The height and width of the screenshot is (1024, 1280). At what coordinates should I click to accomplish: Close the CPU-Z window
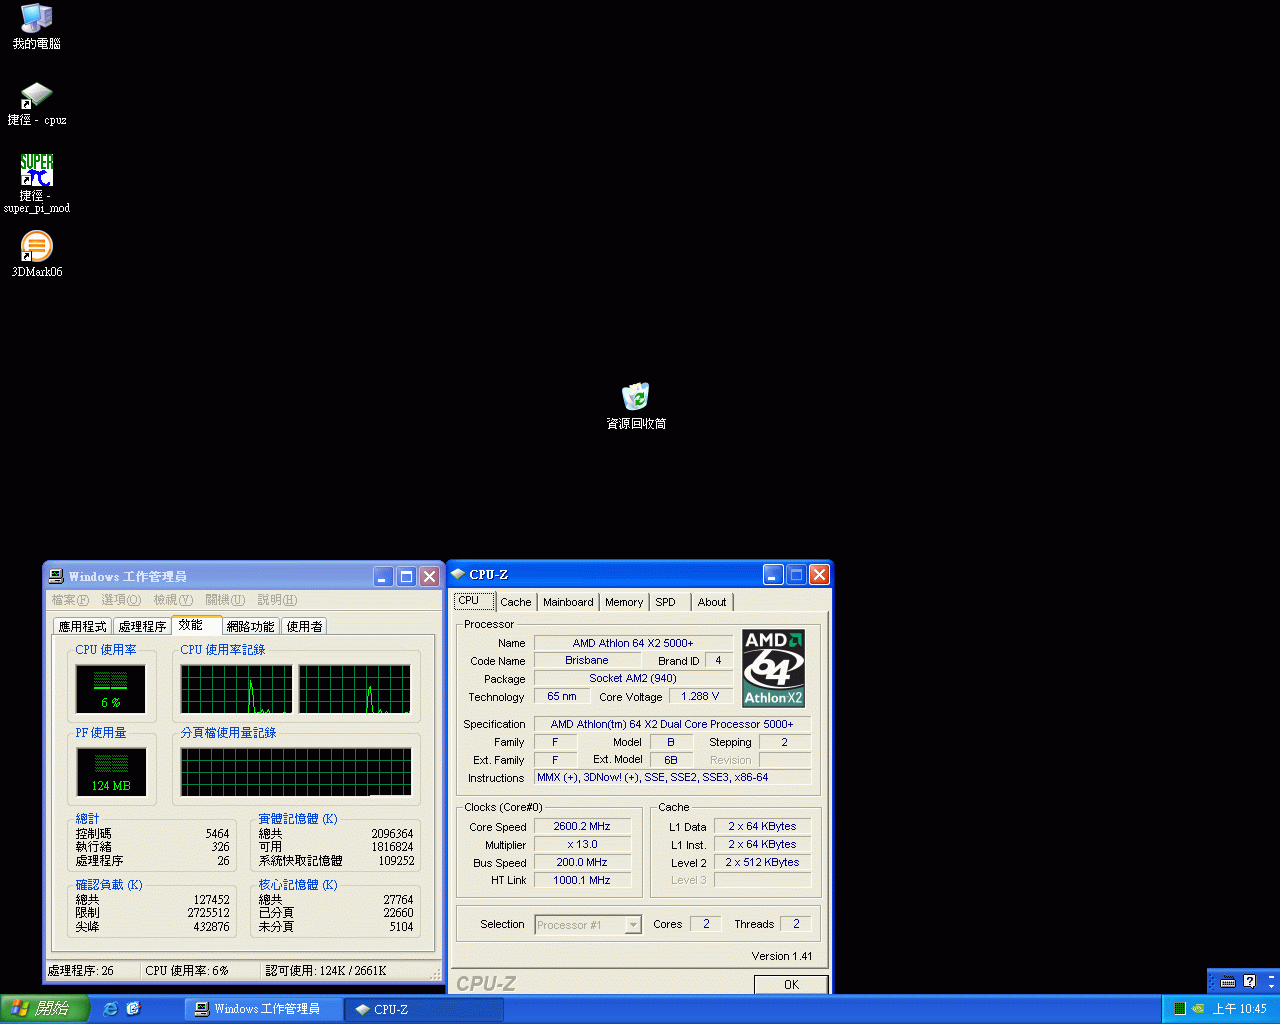coord(819,574)
